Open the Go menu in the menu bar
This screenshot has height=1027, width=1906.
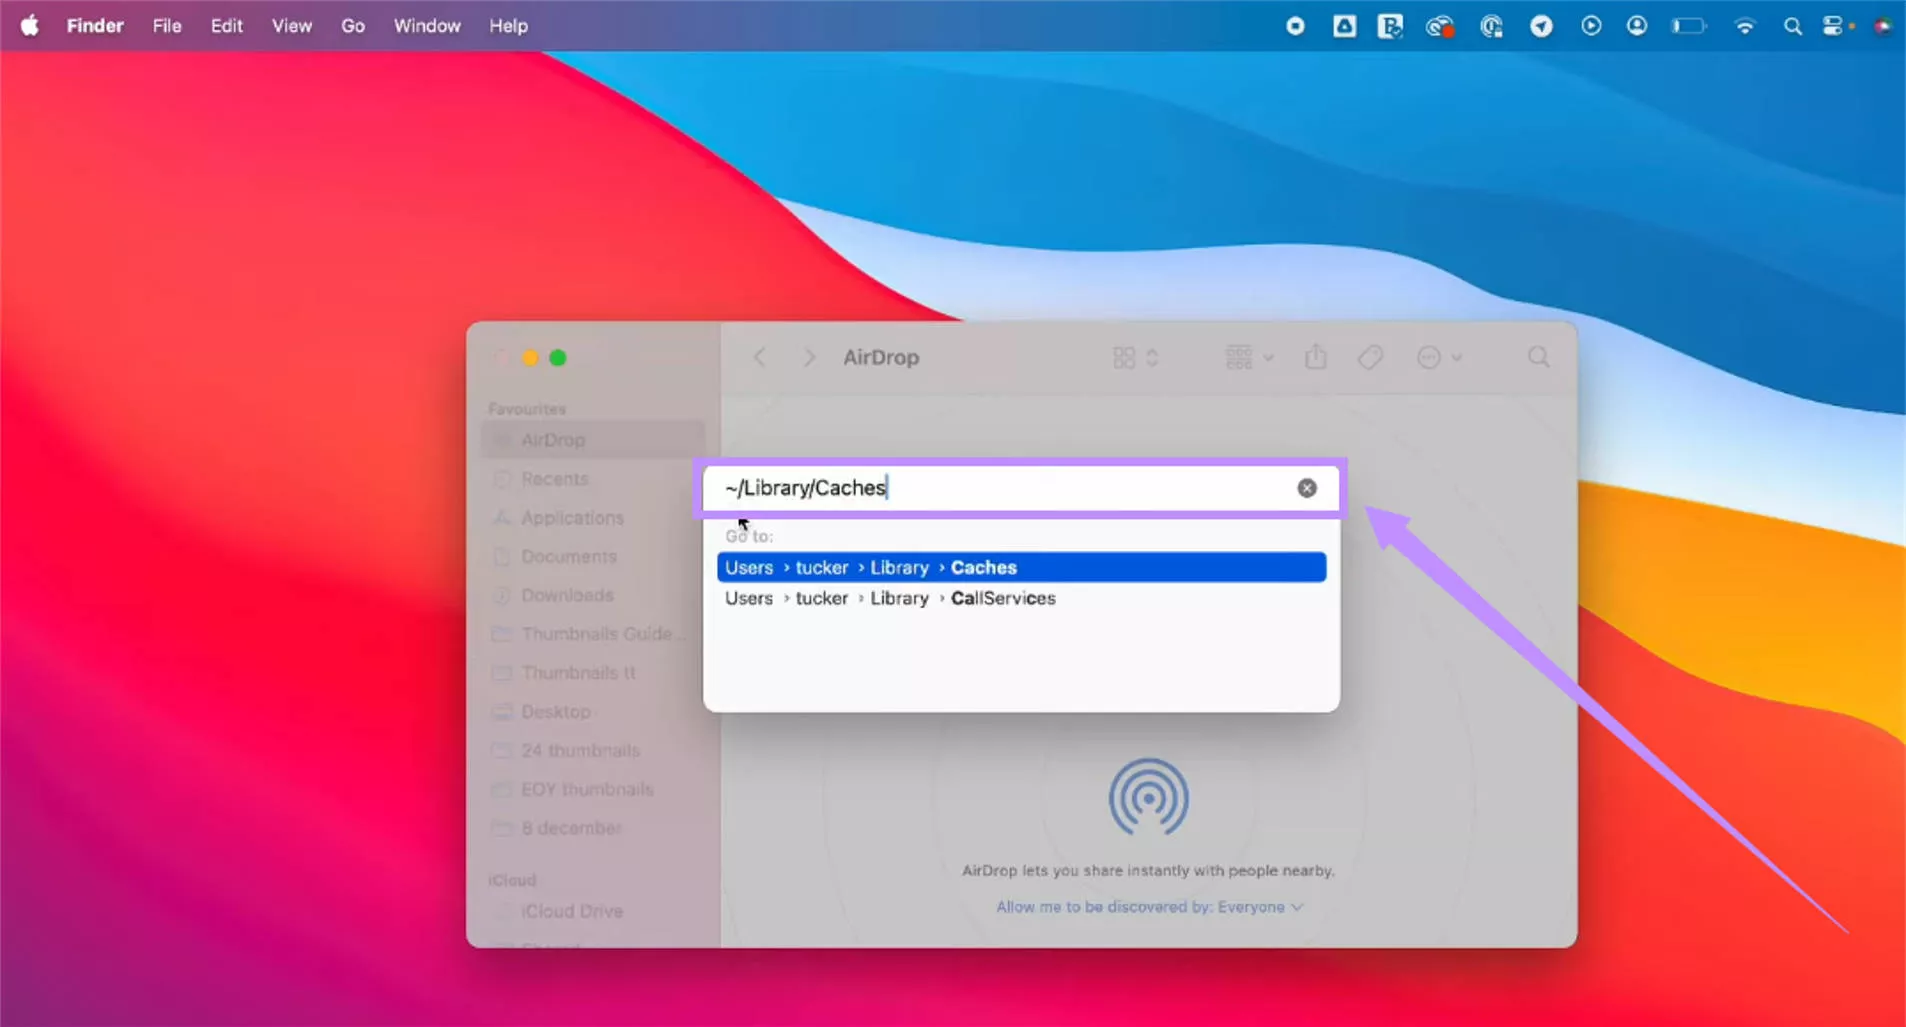[352, 25]
